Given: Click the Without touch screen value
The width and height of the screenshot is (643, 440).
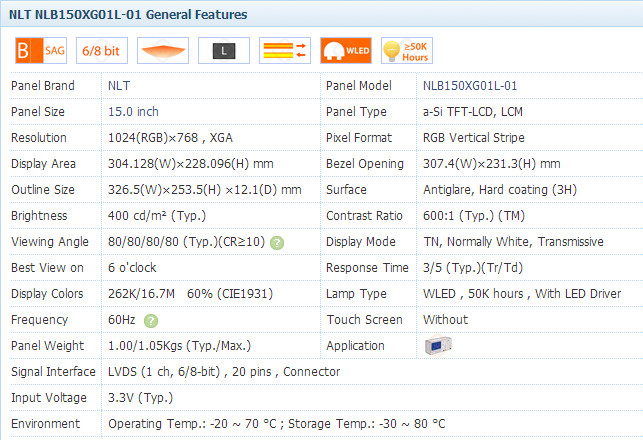Looking at the screenshot, I should point(445,320).
